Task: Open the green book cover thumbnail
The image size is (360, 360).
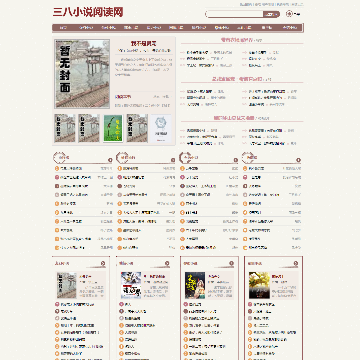Action: tap(113, 128)
